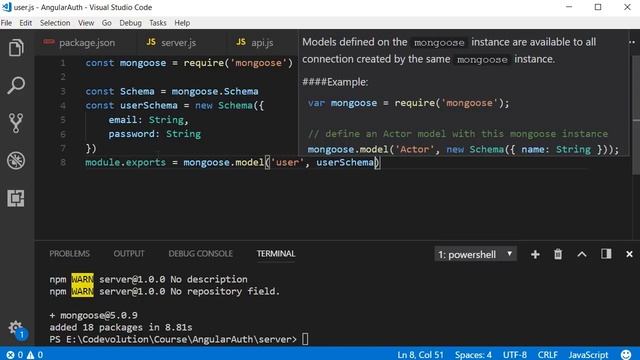Image resolution: width=640 pixels, height=360 pixels.
Task: Click the feedback smiley icon
Action: point(626,354)
